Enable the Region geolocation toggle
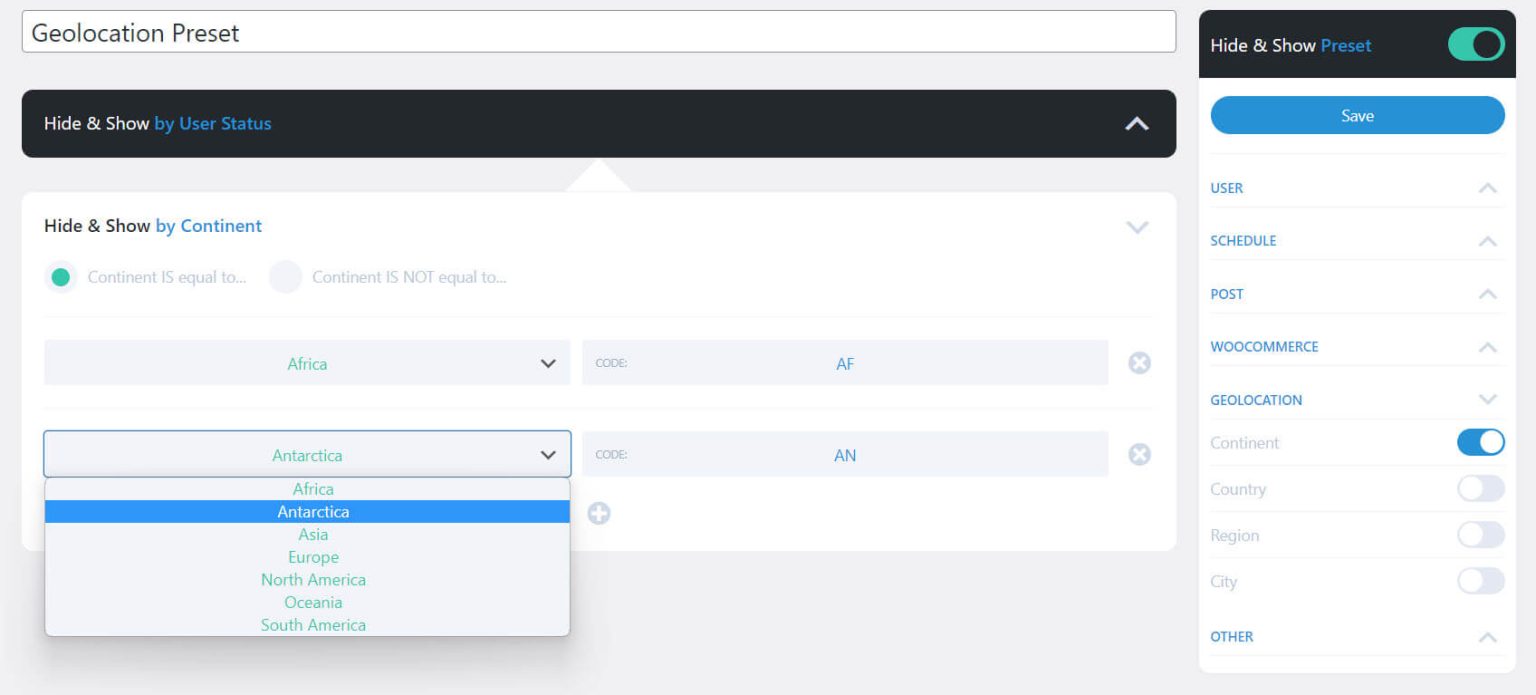1536x695 pixels. 1479,535
